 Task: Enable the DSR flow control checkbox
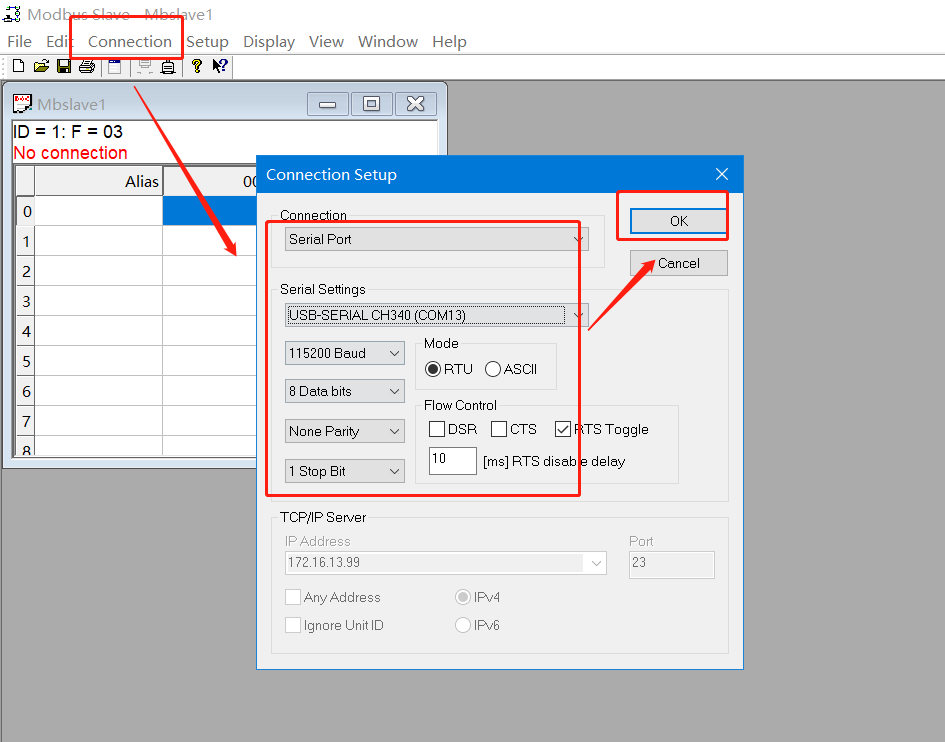coord(437,429)
